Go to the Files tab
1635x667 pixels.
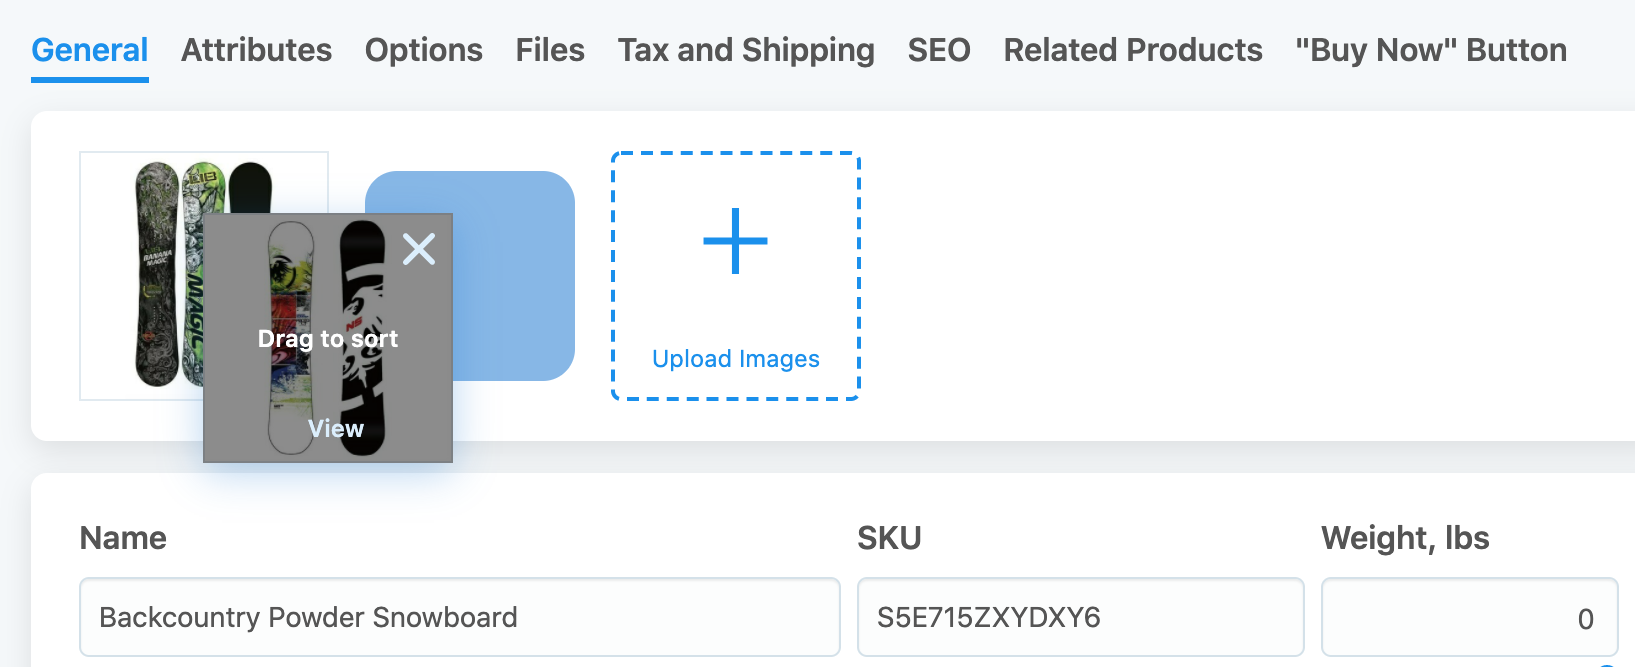550,50
